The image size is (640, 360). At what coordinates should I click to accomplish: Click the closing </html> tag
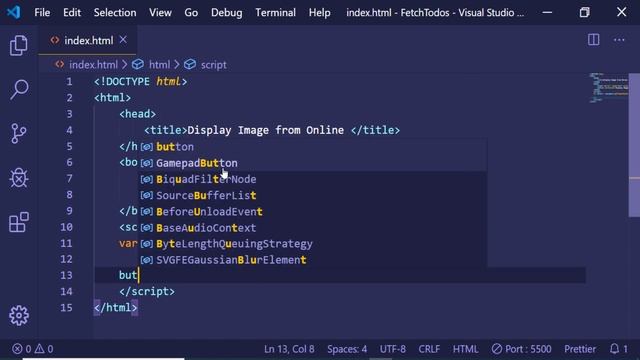(x=116, y=307)
